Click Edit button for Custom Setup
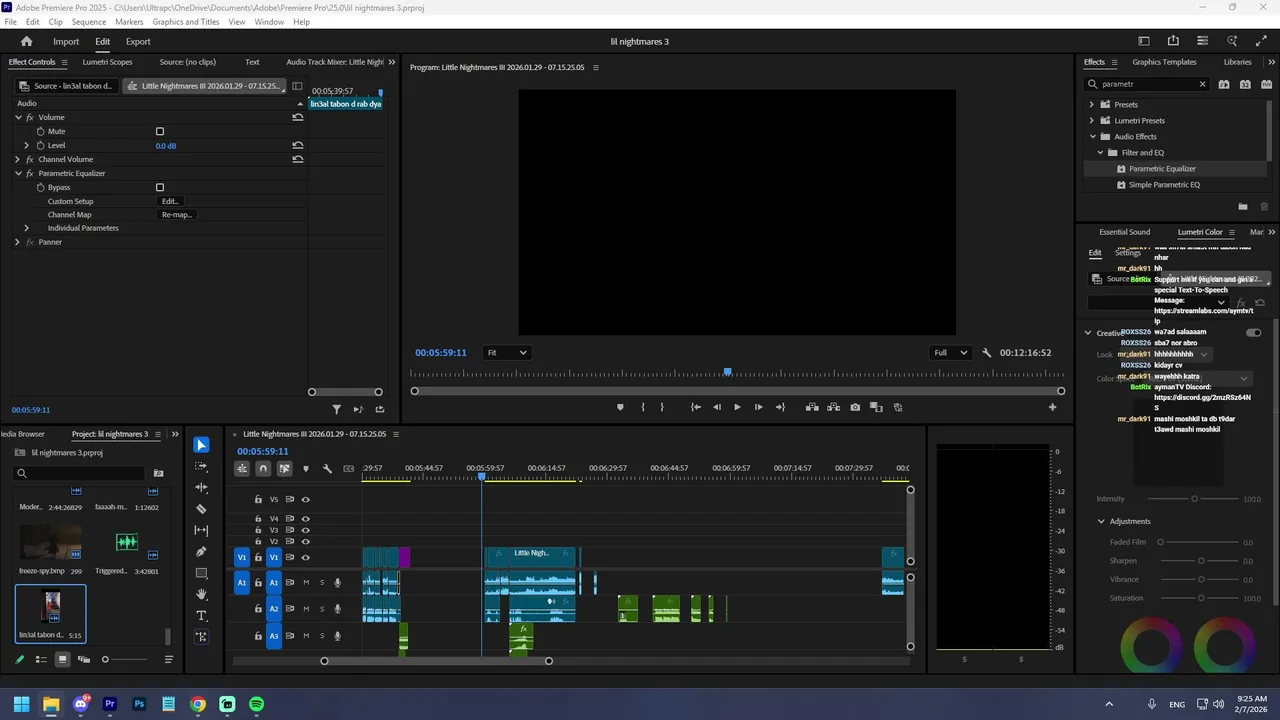The height and width of the screenshot is (720, 1280). (x=170, y=201)
